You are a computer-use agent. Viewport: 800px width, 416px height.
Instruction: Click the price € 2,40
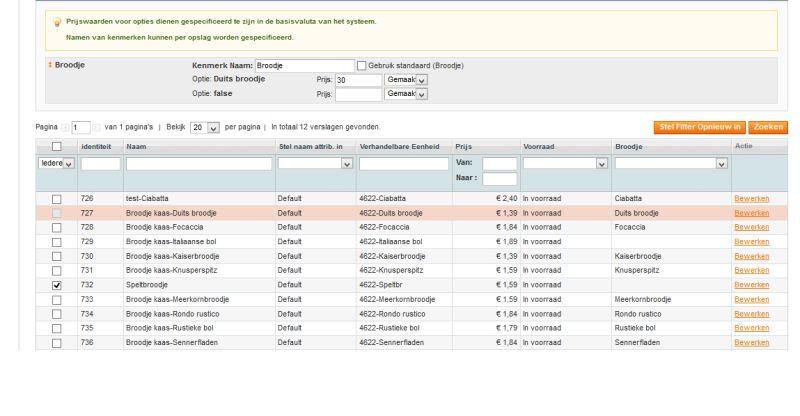(507, 199)
